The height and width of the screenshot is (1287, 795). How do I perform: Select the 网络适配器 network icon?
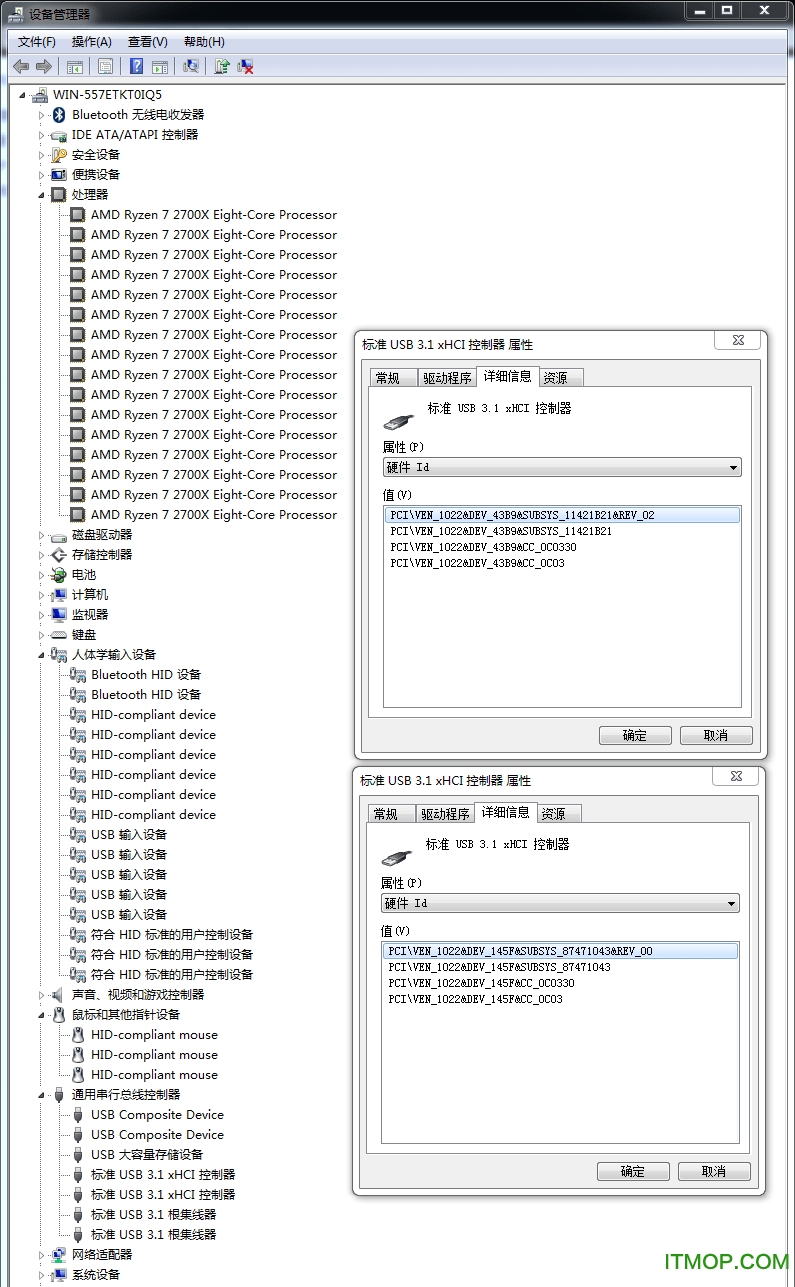click(59, 1255)
